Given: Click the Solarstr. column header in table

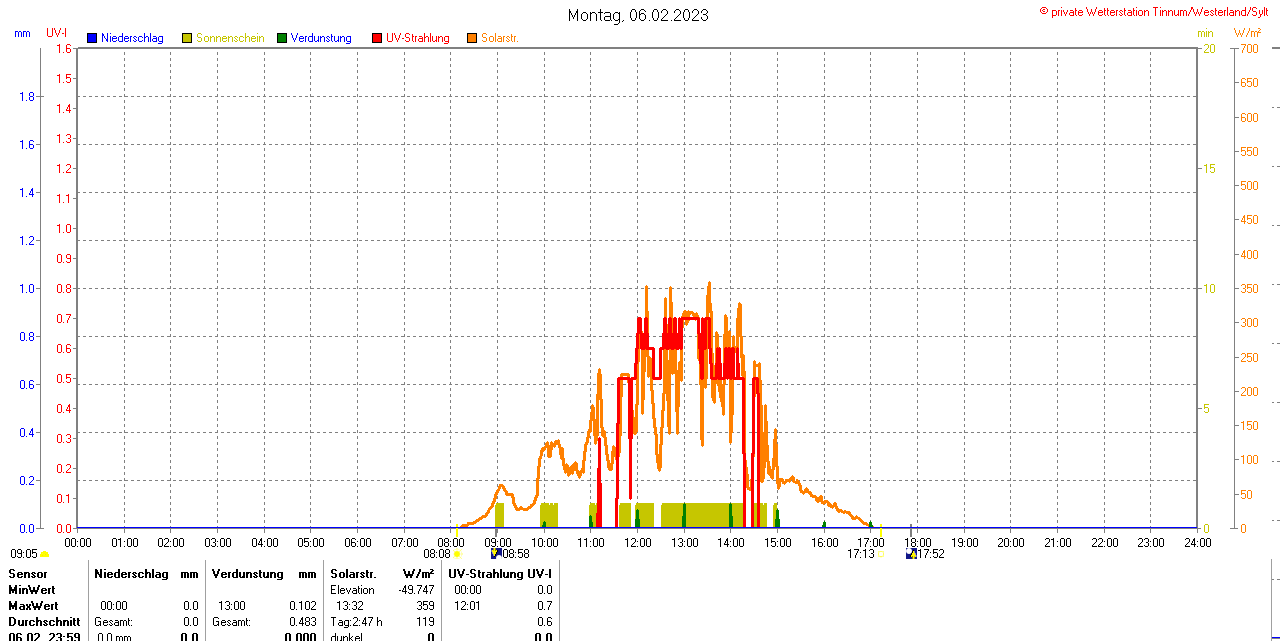Looking at the screenshot, I should click(353, 574).
